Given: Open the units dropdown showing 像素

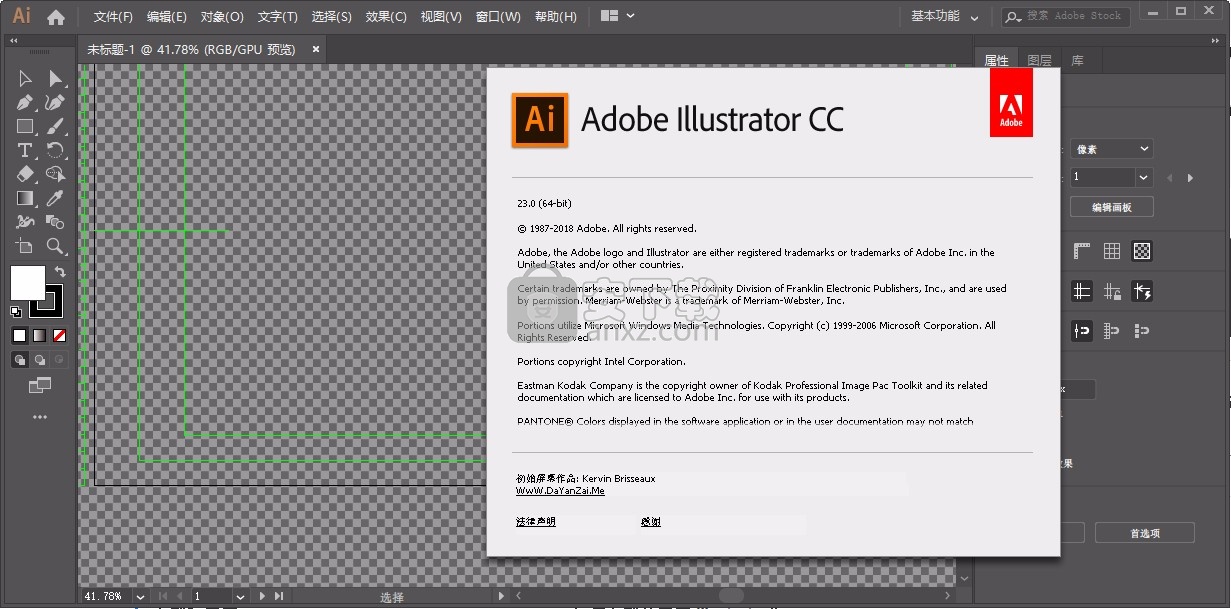Looking at the screenshot, I should tap(1112, 149).
